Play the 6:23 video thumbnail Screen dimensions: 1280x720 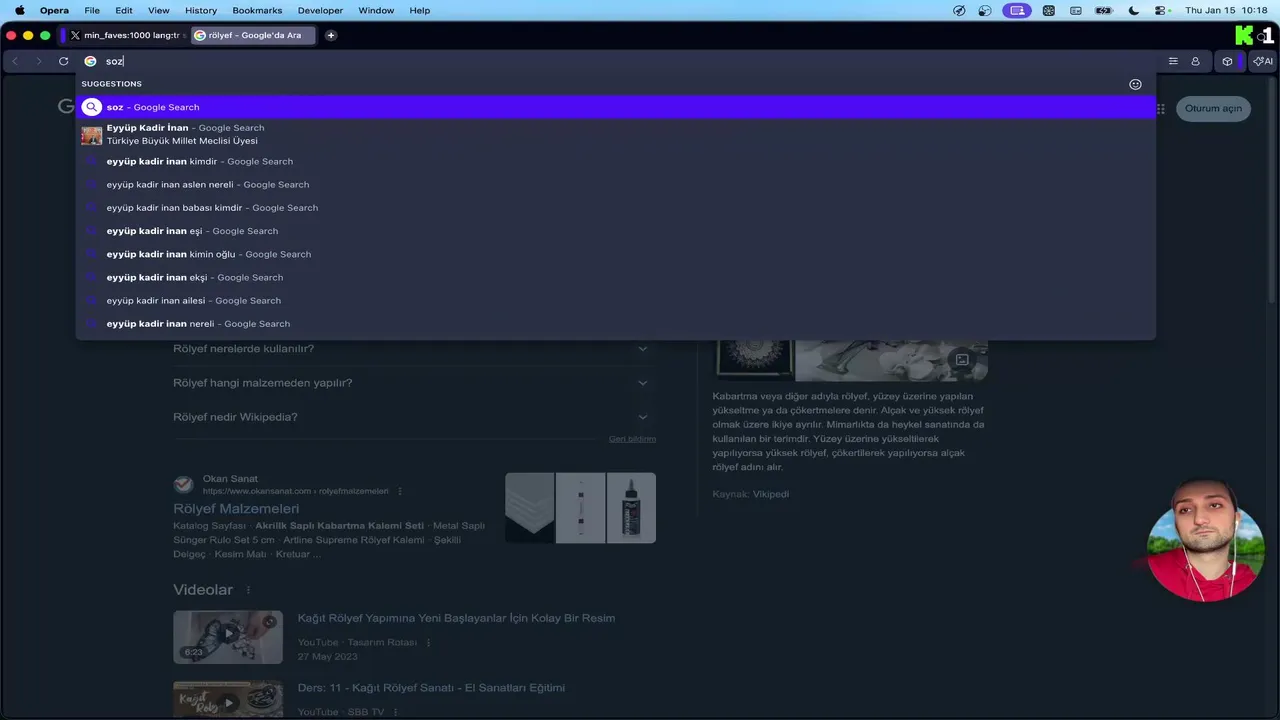point(228,637)
